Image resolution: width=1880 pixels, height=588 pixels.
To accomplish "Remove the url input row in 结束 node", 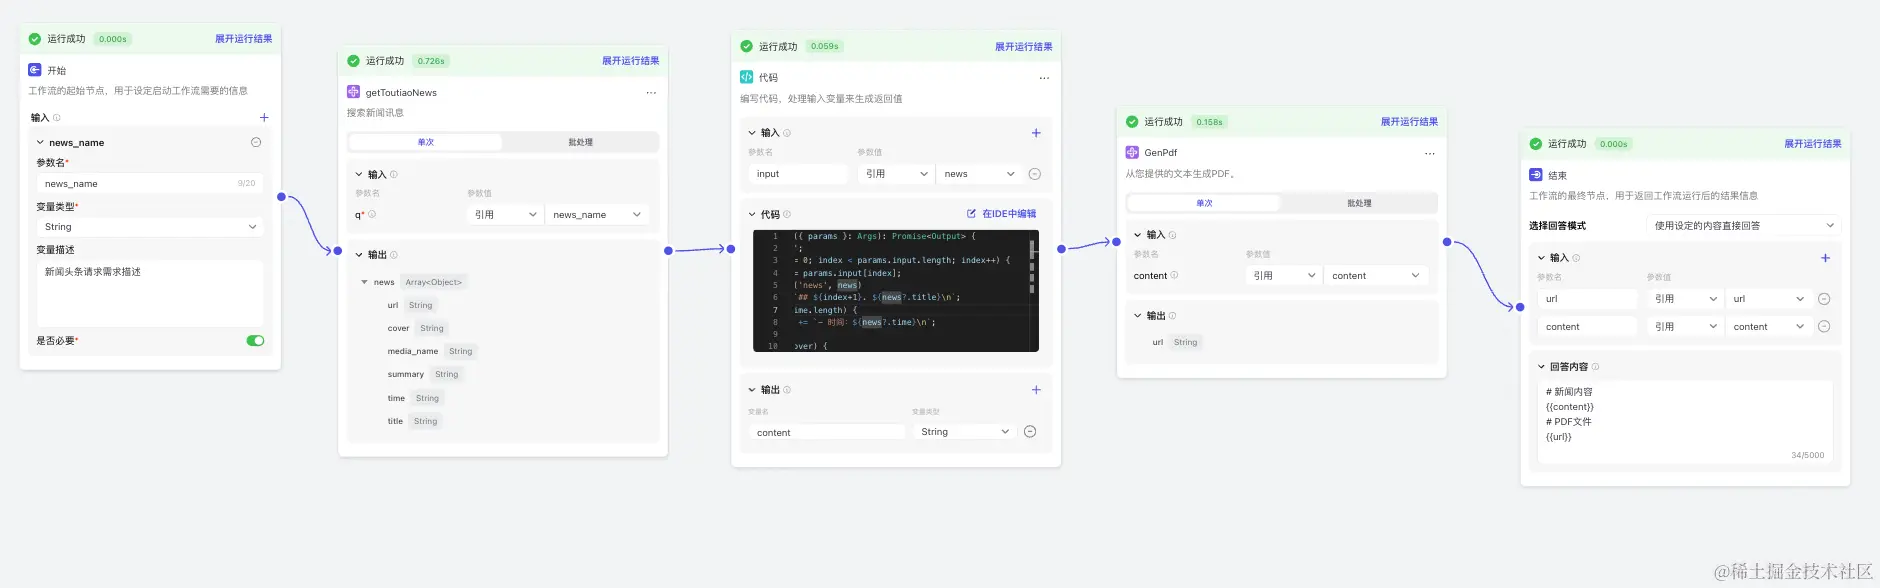I will tap(1824, 299).
